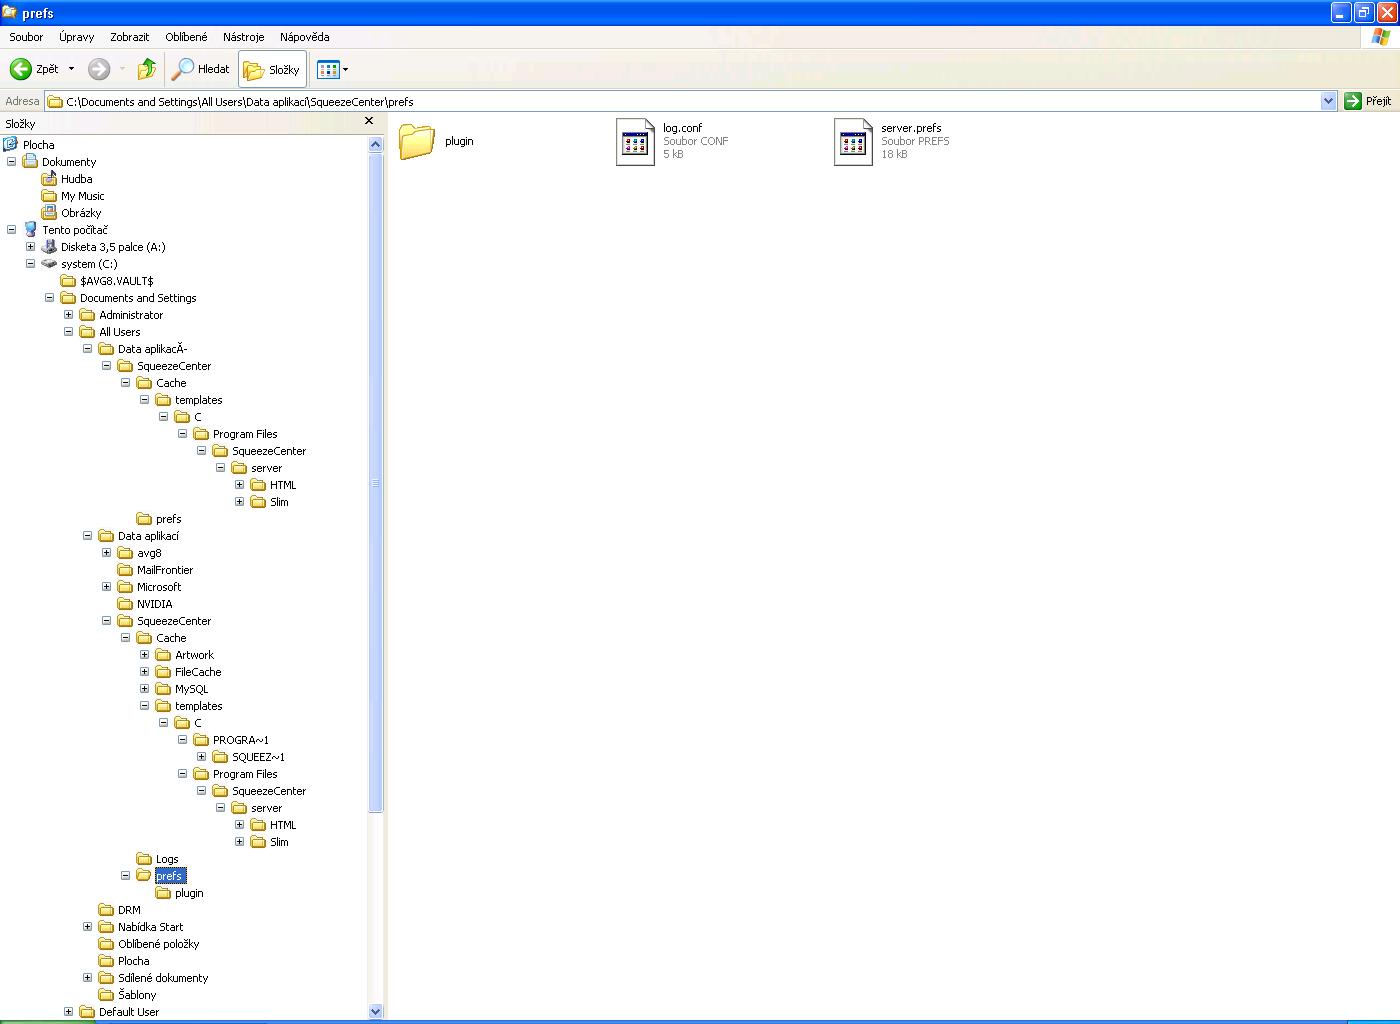Select the server.prefs file icon
This screenshot has width=1400, height=1024.
coord(853,141)
